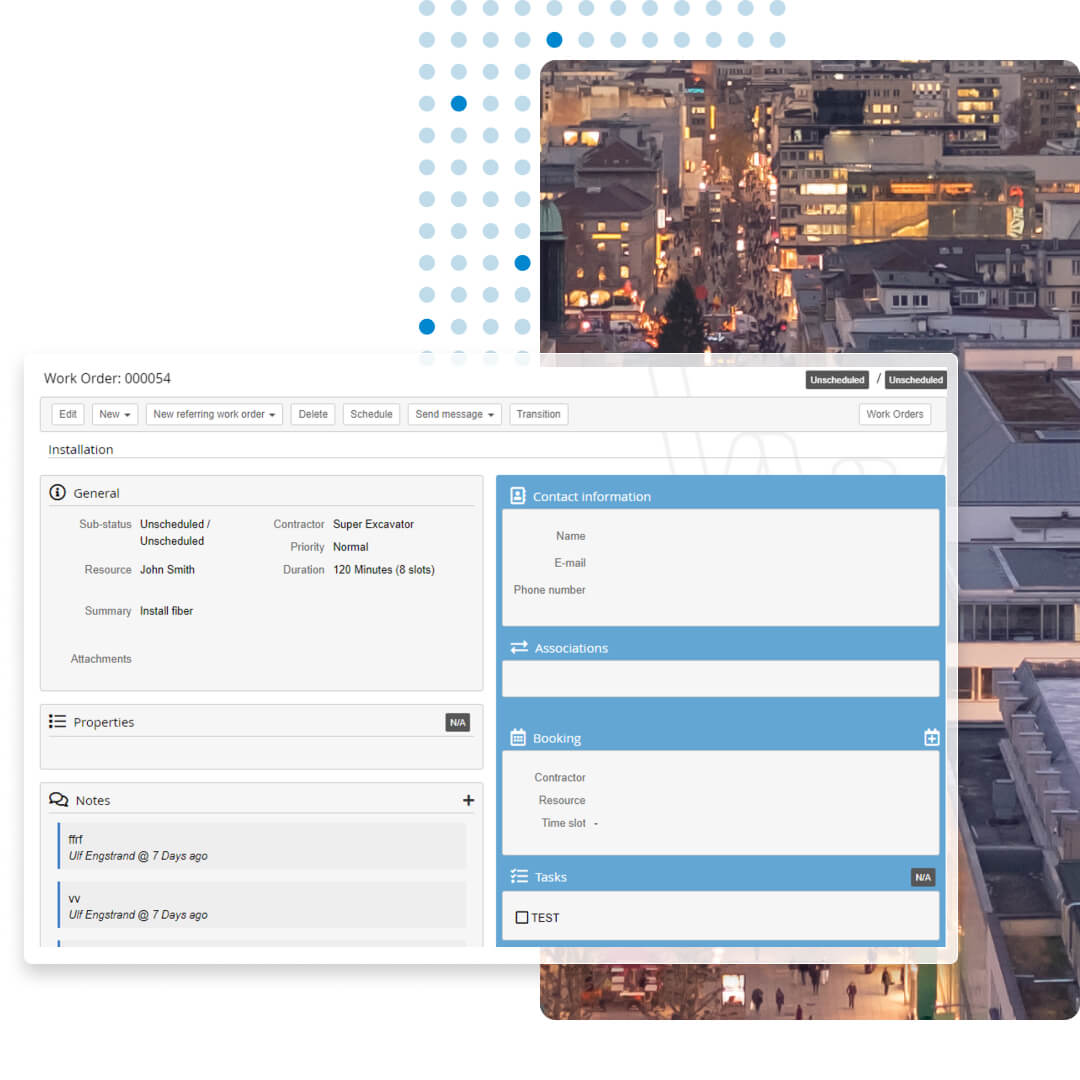Click the Transition button

pyautogui.click(x=539, y=414)
